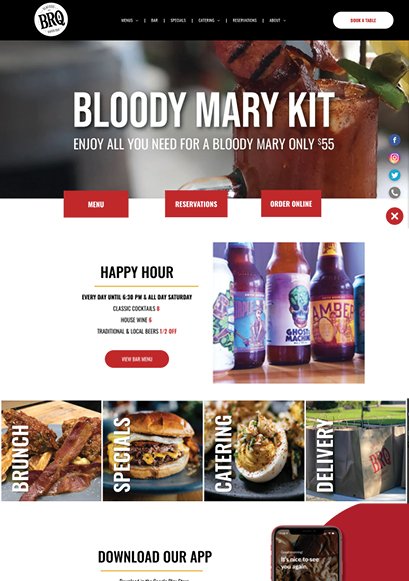The image size is (409, 581).
Task: Open the Delivery image tile
Action: click(356, 451)
